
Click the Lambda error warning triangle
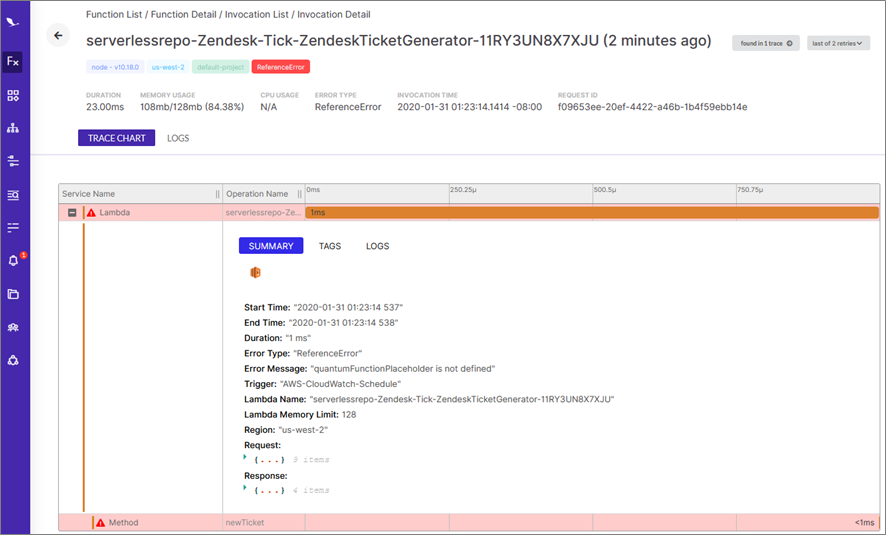92,213
